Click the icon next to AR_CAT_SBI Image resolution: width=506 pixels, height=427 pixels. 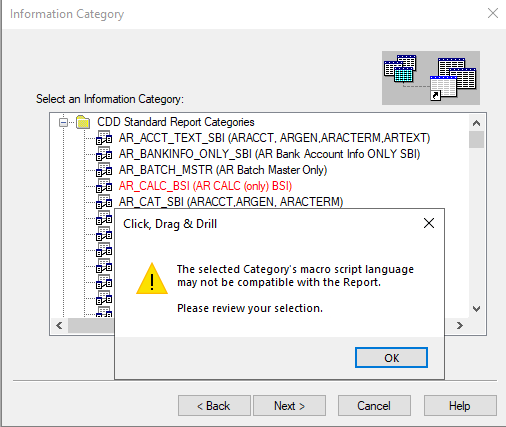(x=104, y=202)
